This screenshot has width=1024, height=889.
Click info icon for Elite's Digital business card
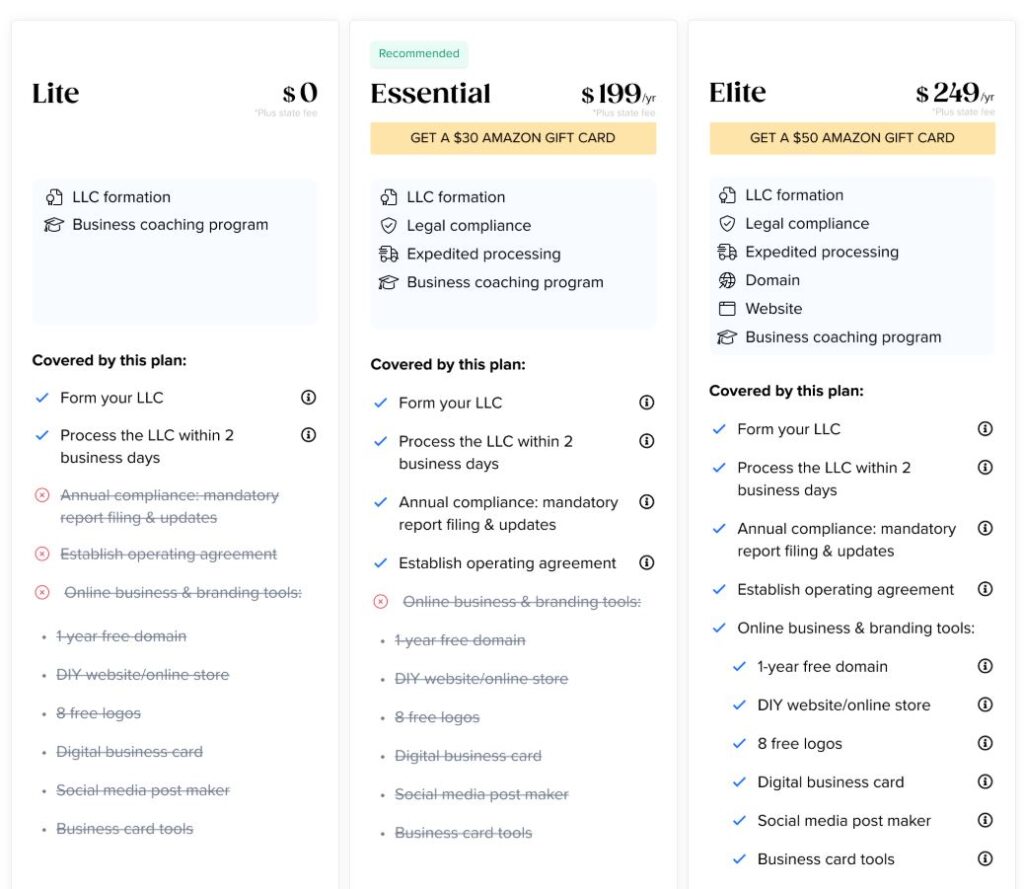point(985,781)
